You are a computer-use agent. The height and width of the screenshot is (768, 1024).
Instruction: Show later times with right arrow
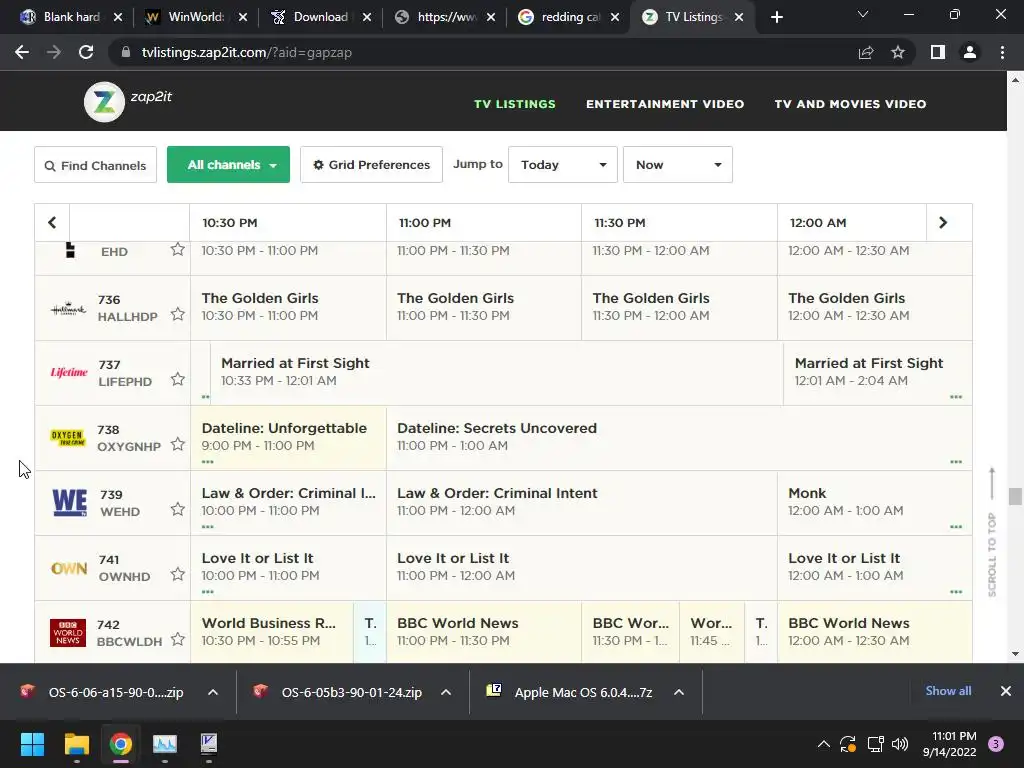[943, 223]
